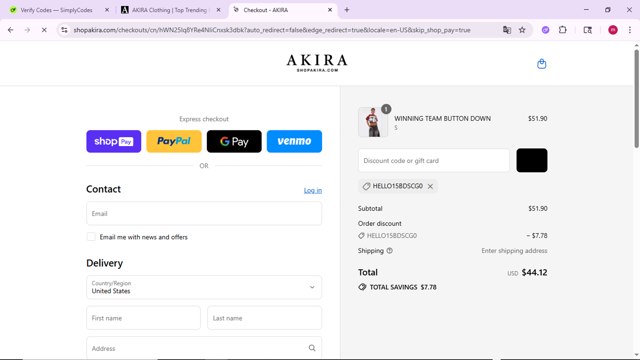Click the First name field
Image resolution: width=640 pixels, height=360 pixels.
[x=143, y=318]
